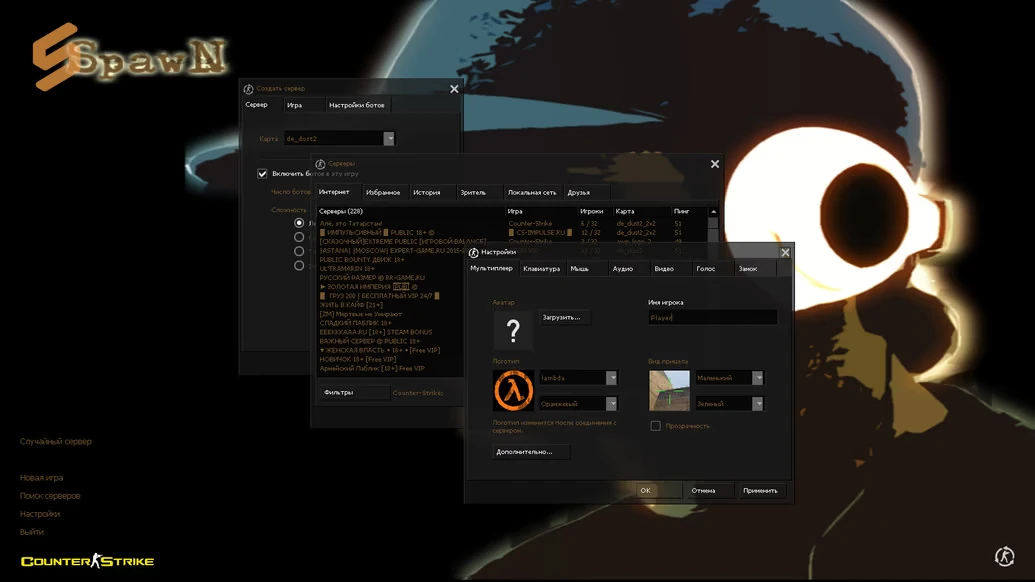The height and width of the screenshot is (582, 1035).
Task: Click the Имя игрока name input field
Action: (x=712, y=318)
